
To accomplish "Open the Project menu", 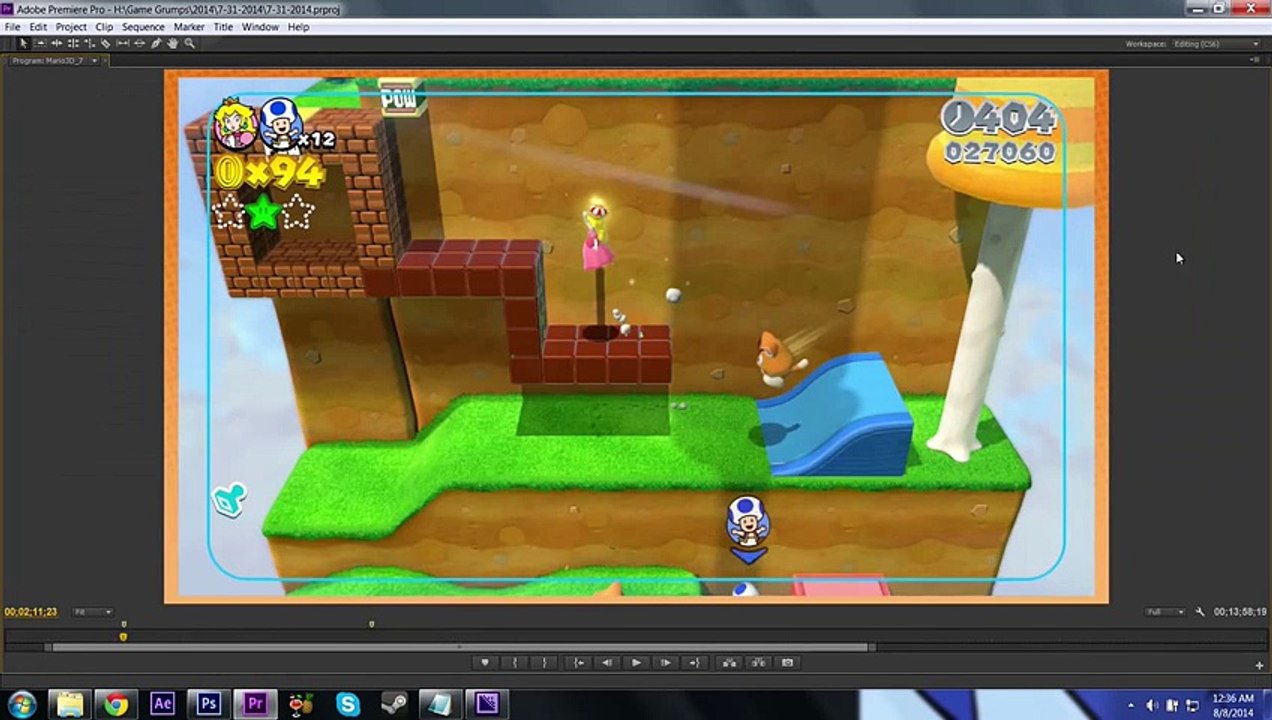I will point(71,27).
